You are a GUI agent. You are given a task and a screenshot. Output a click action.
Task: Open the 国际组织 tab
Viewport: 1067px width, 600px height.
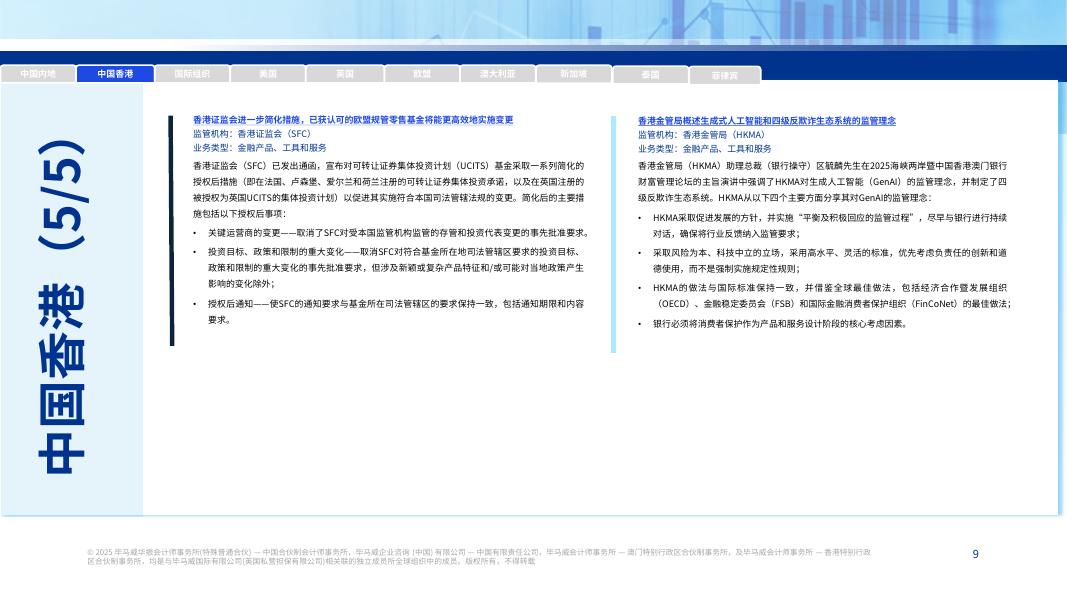(191, 73)
